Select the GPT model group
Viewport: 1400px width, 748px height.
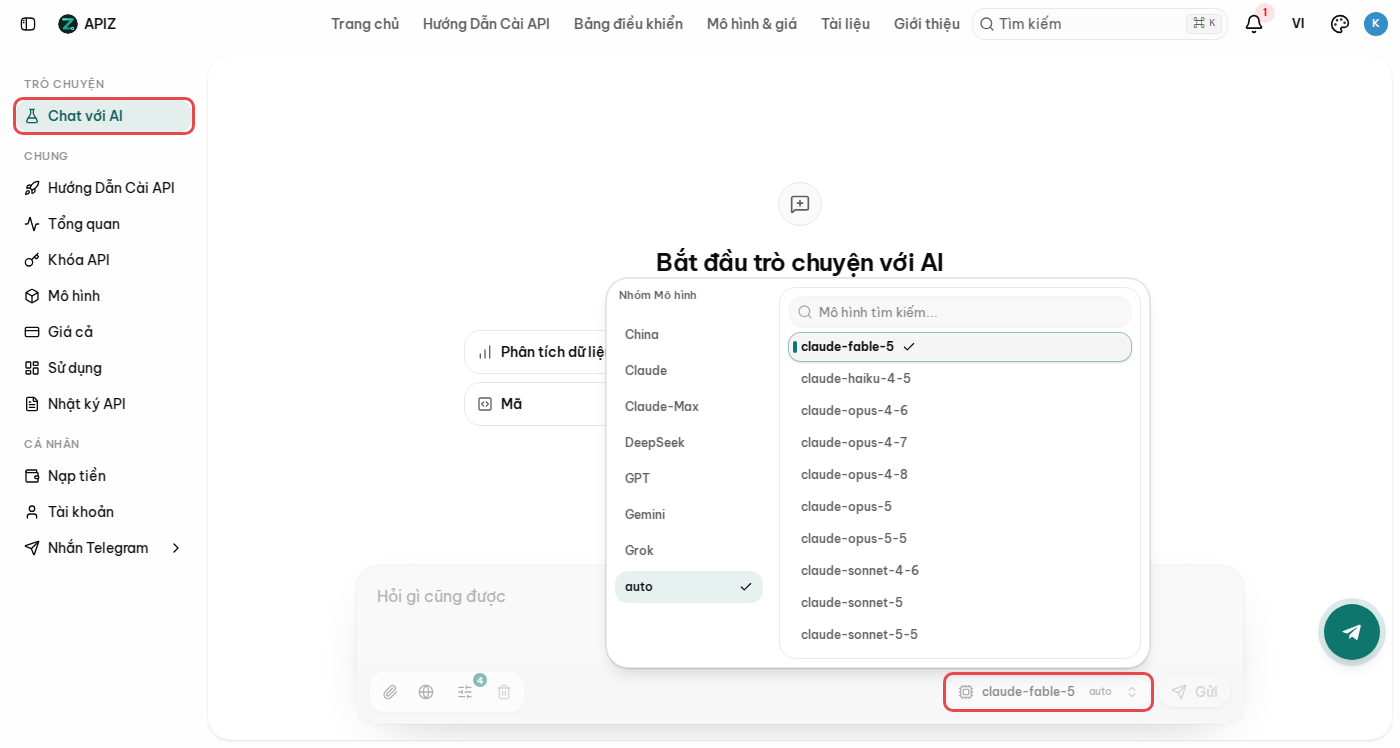click(x=689, y=478)
